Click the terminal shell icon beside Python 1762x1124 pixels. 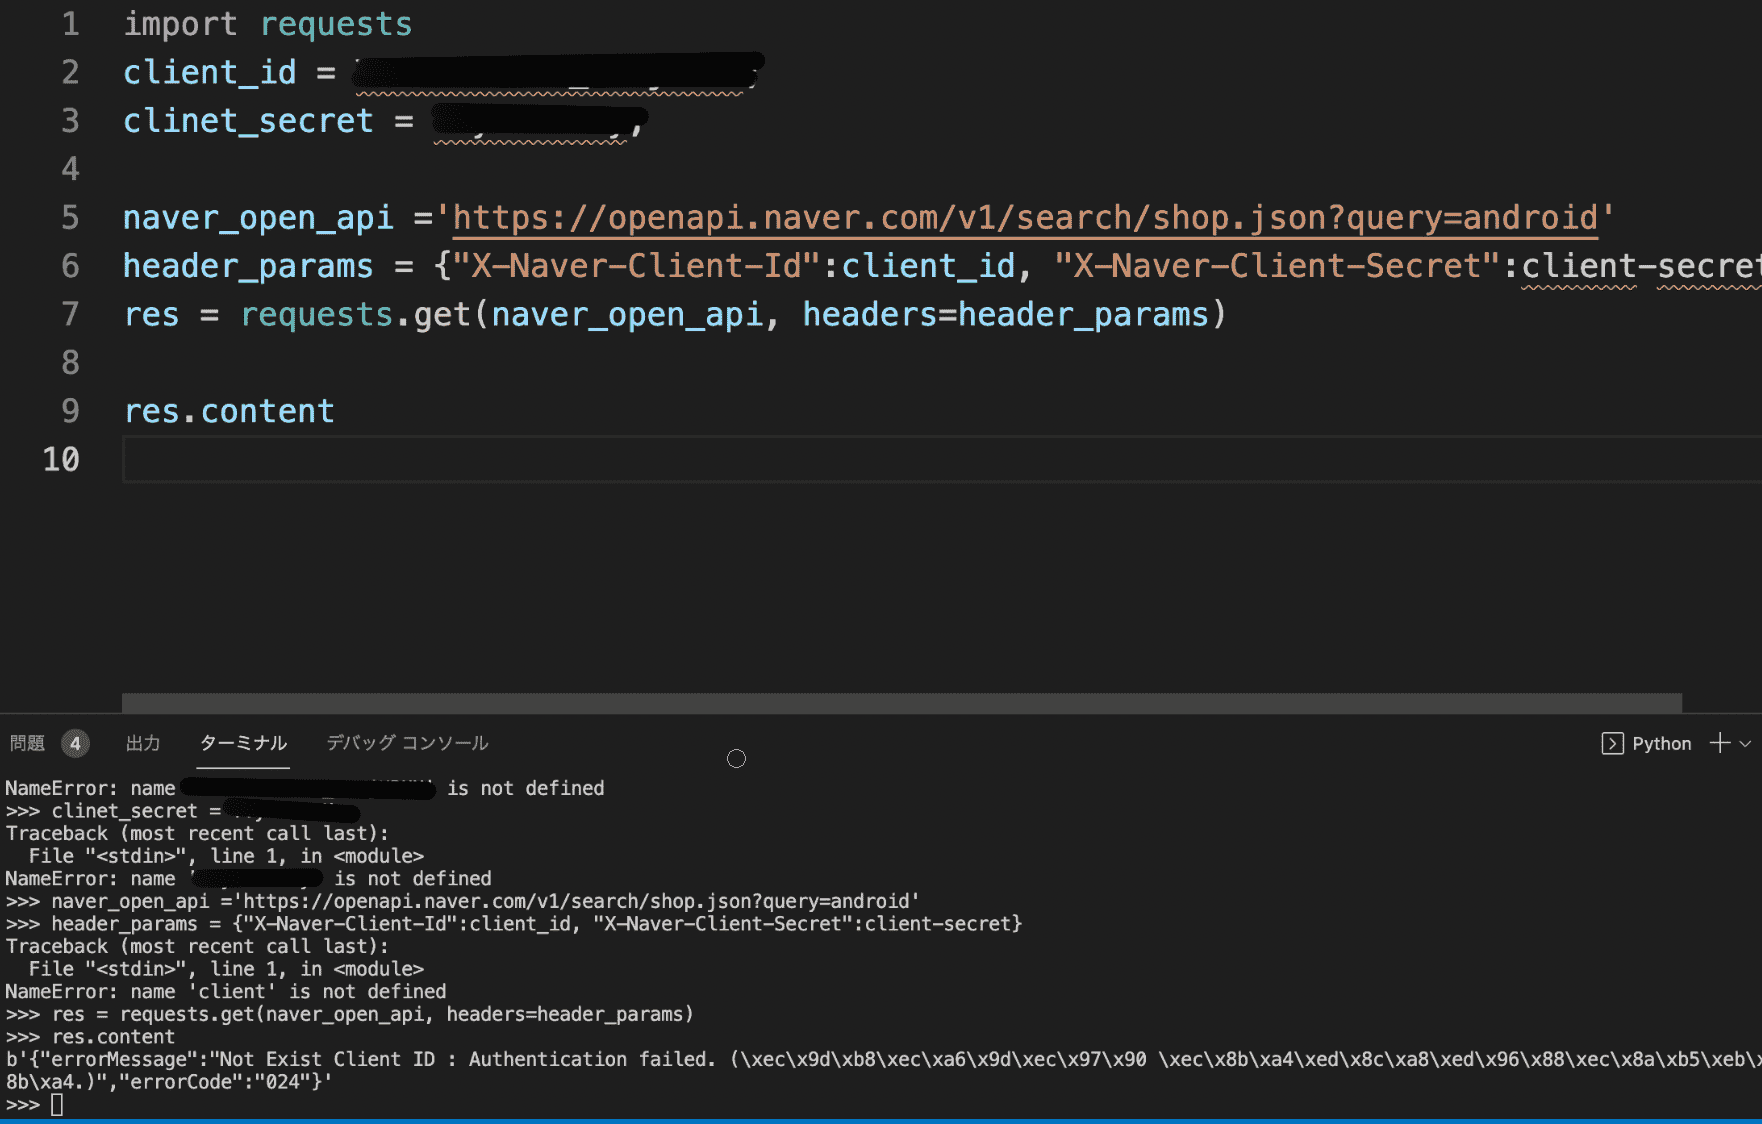[1612, 743]
